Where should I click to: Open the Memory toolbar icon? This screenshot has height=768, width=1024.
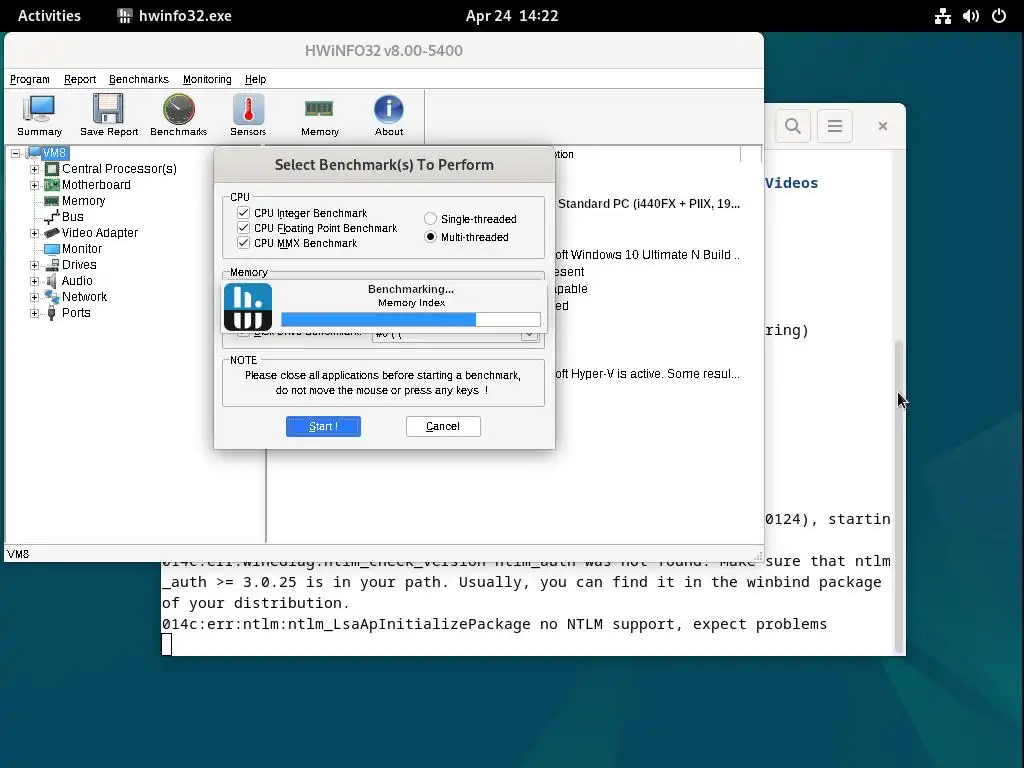[319, 108]
